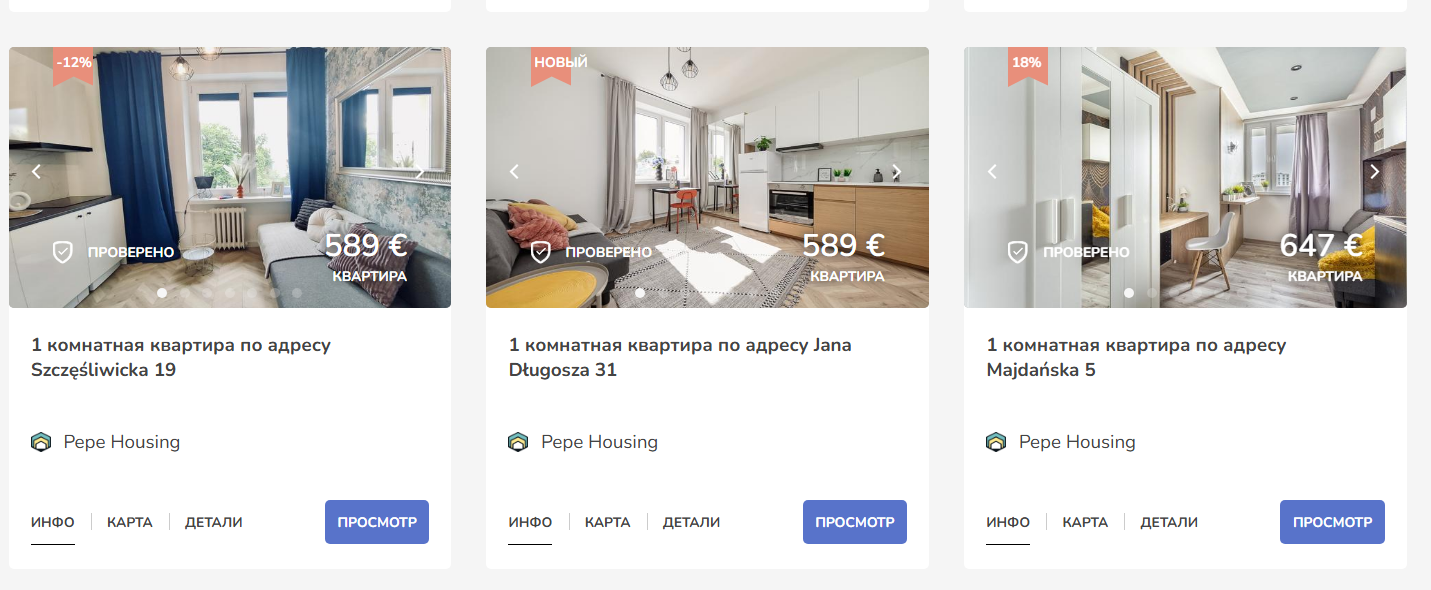Click ПРОСМОТР button for Majdańska 5

tap(1332, 522)
